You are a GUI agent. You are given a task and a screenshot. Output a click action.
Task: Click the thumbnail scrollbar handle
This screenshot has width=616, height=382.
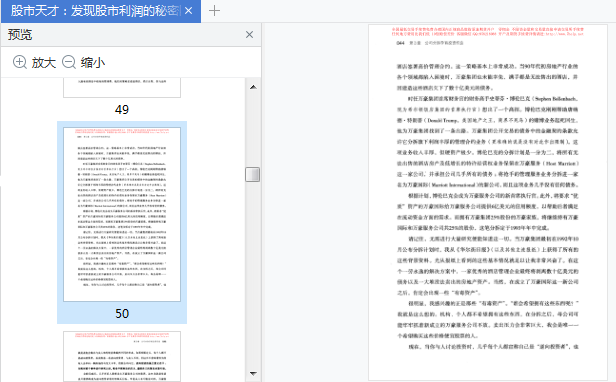pos(253,174)
